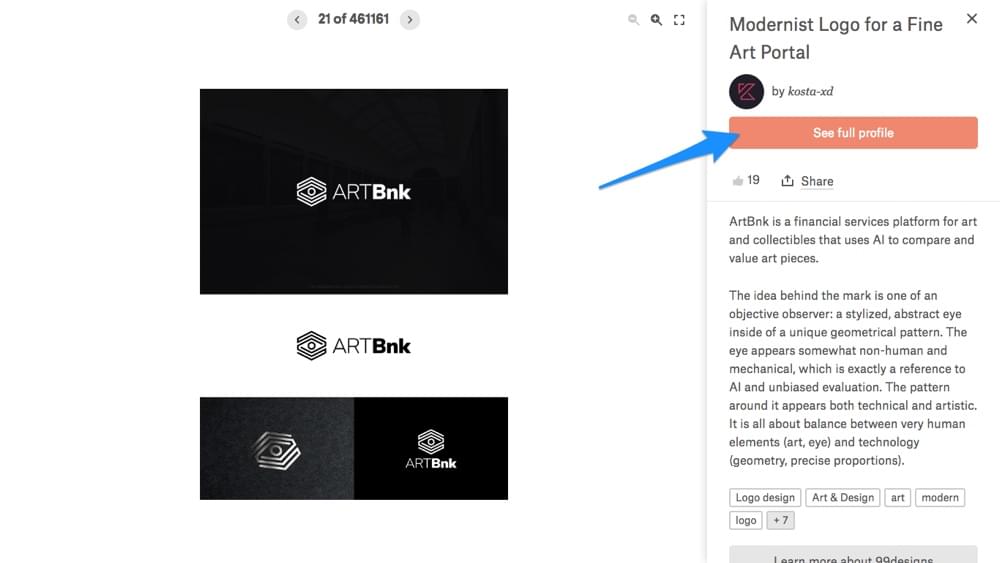Click the kosta-xd designer avatar
The height and width of the screenshot is (563, 1000).
click(746, 92)
